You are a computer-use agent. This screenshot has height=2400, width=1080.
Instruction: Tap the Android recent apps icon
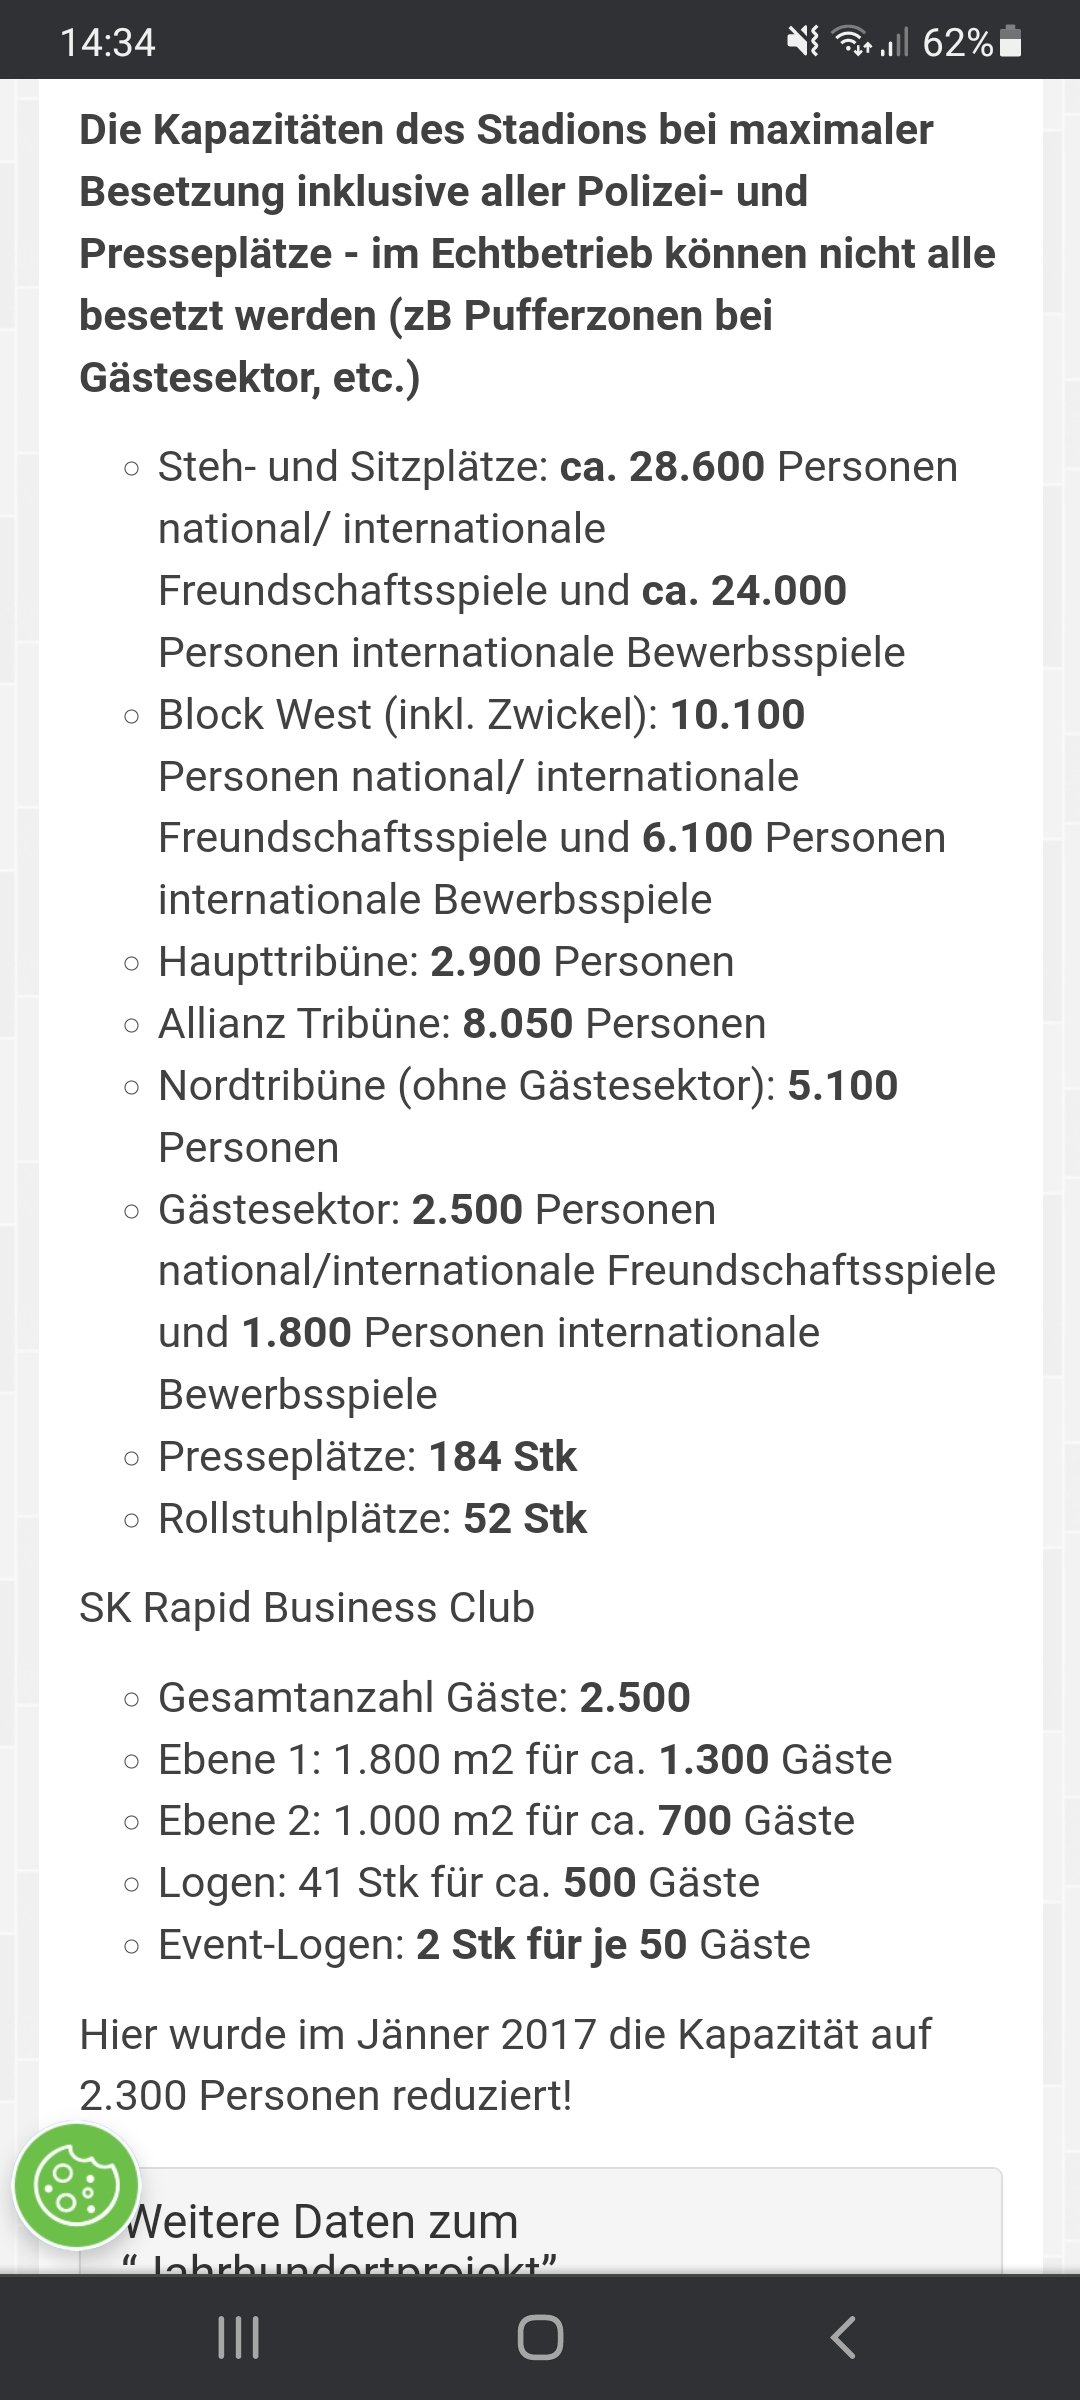(x=238, y=2338)
